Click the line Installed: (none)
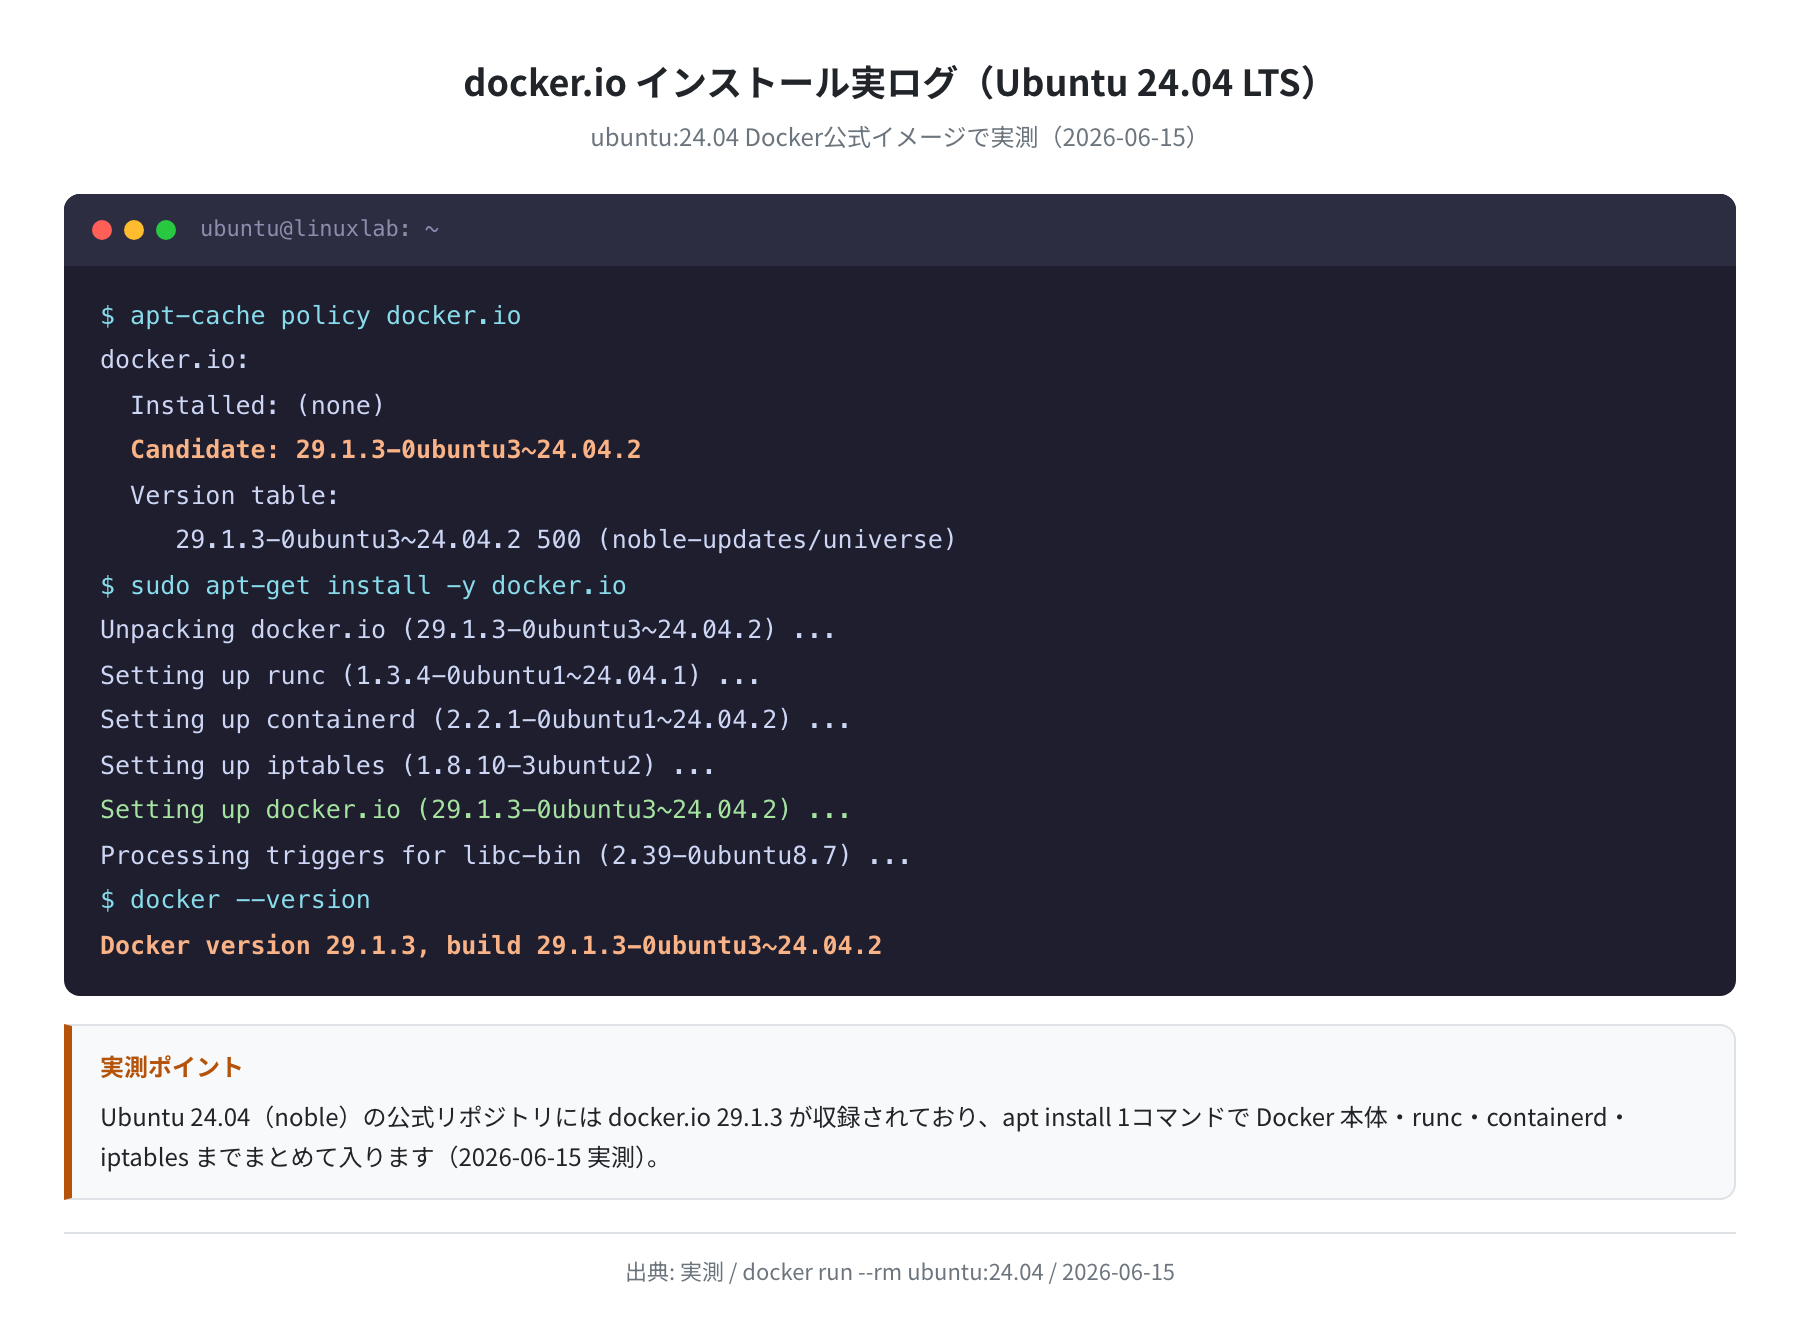Viewport: 1800px width, 1326px height. pyautogui.click(x=257, y=405)
